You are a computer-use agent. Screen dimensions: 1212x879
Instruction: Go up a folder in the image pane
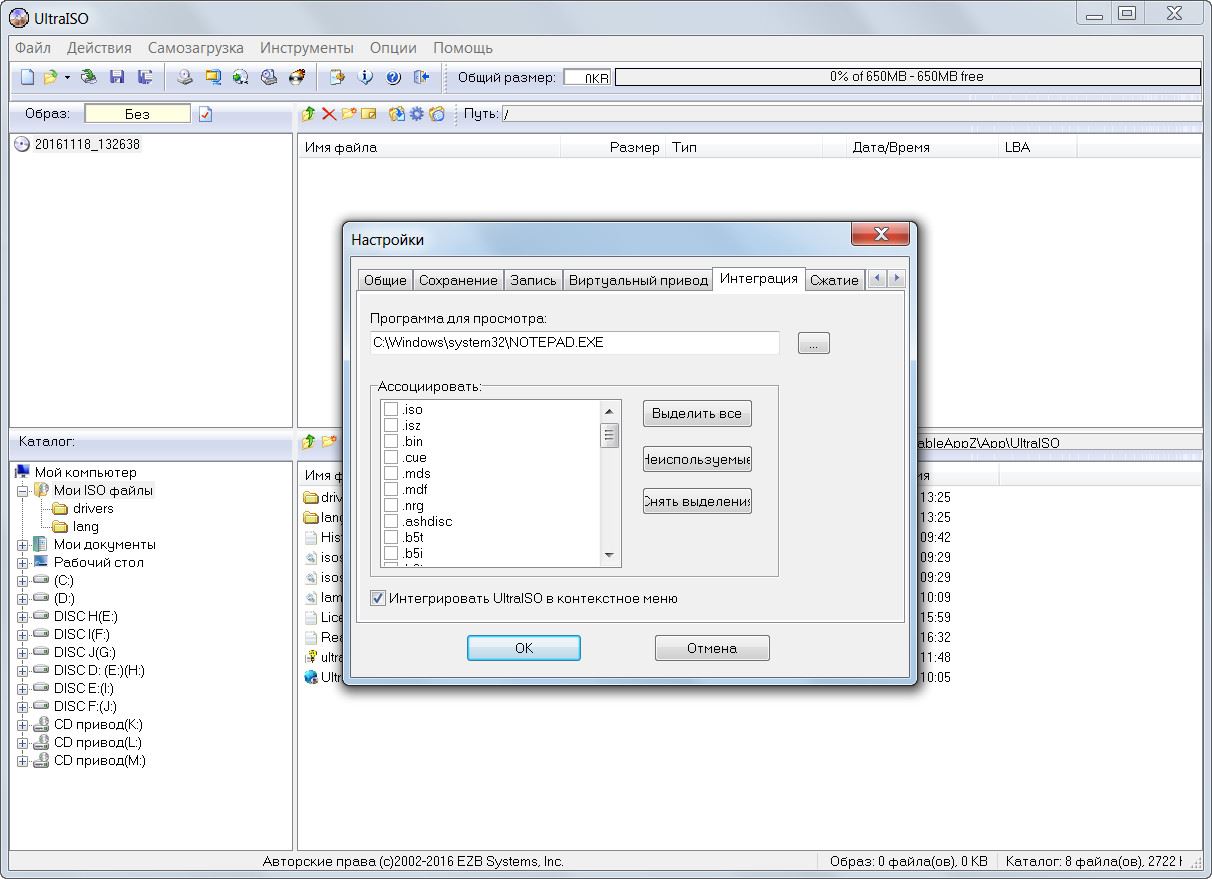tap(309, 114)
